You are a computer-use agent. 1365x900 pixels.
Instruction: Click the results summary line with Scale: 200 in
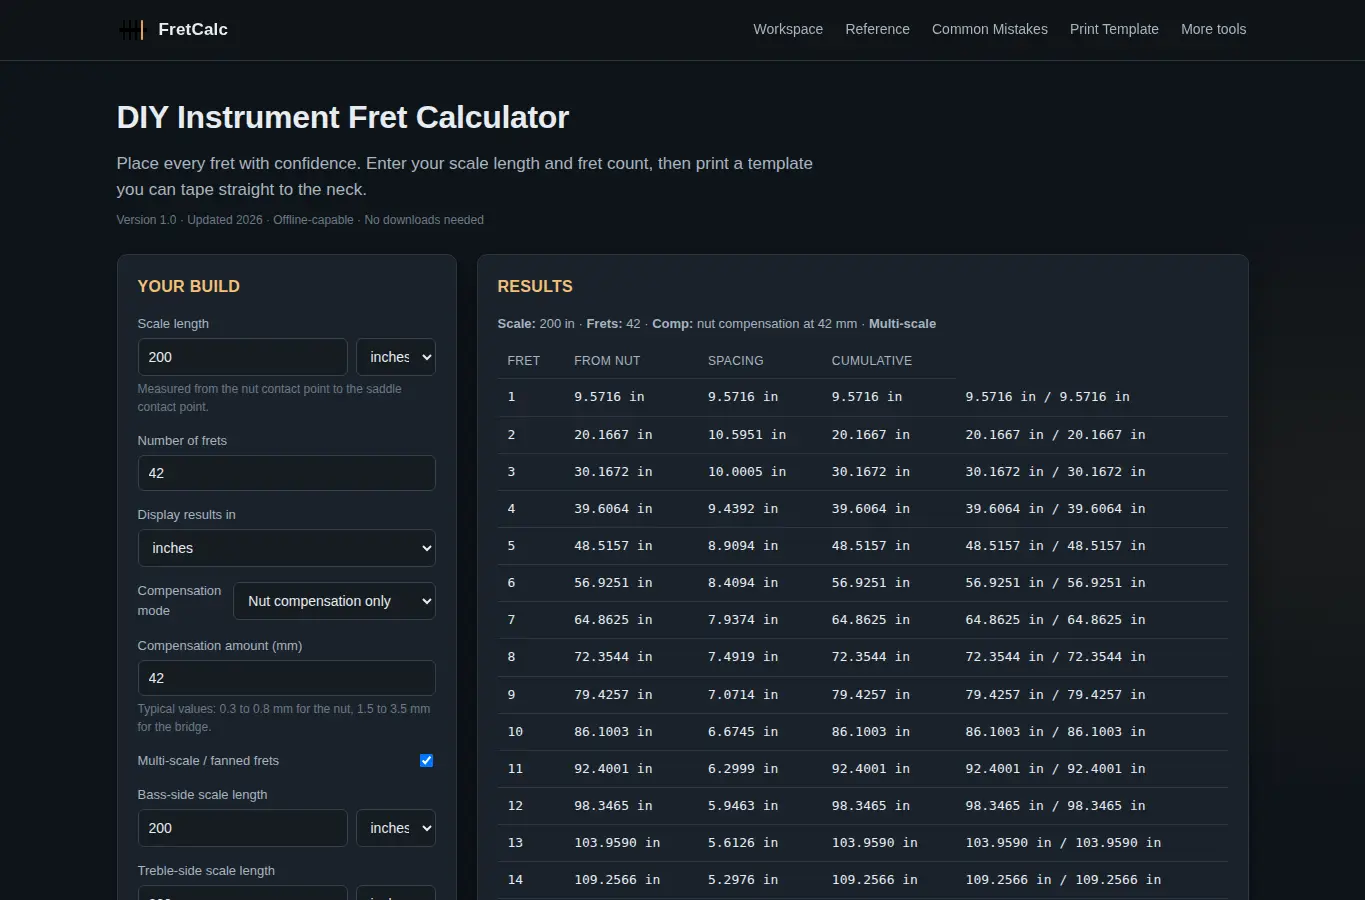[717, 324]
